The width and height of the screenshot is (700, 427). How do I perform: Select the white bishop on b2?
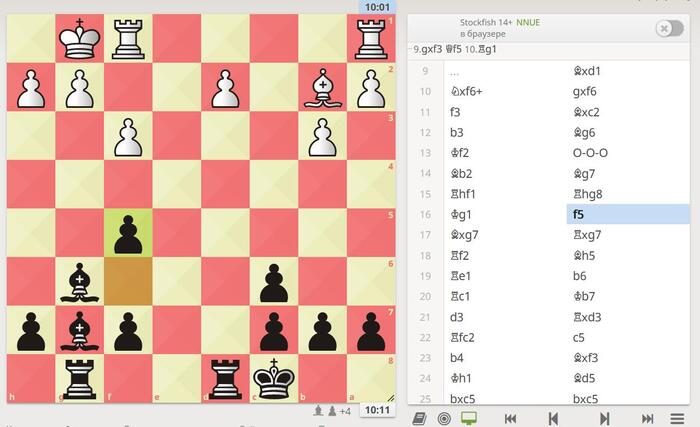(x=323, y=87)
